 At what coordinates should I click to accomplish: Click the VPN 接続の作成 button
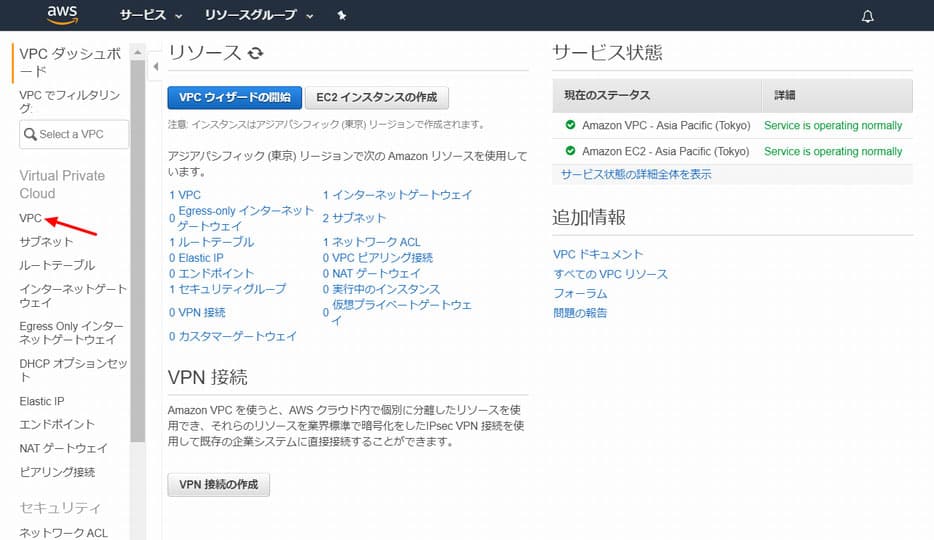(219, 485)
